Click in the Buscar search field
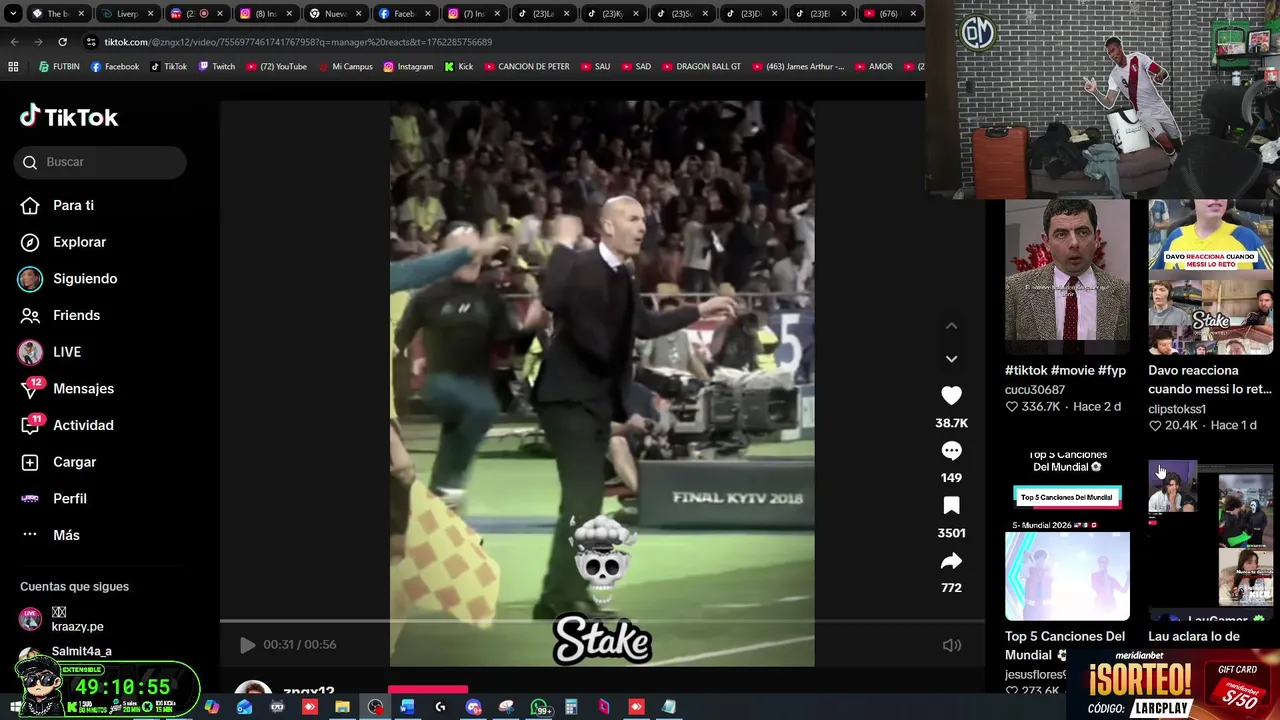Viewport: 1280px width, 720px height. coord(100,162)
